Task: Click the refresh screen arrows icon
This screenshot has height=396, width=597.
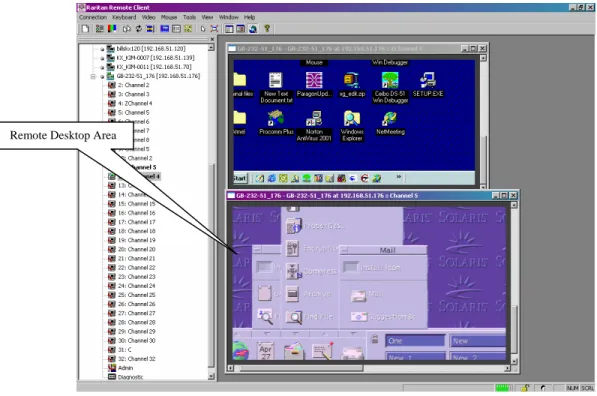Action: tap(138, 29)
